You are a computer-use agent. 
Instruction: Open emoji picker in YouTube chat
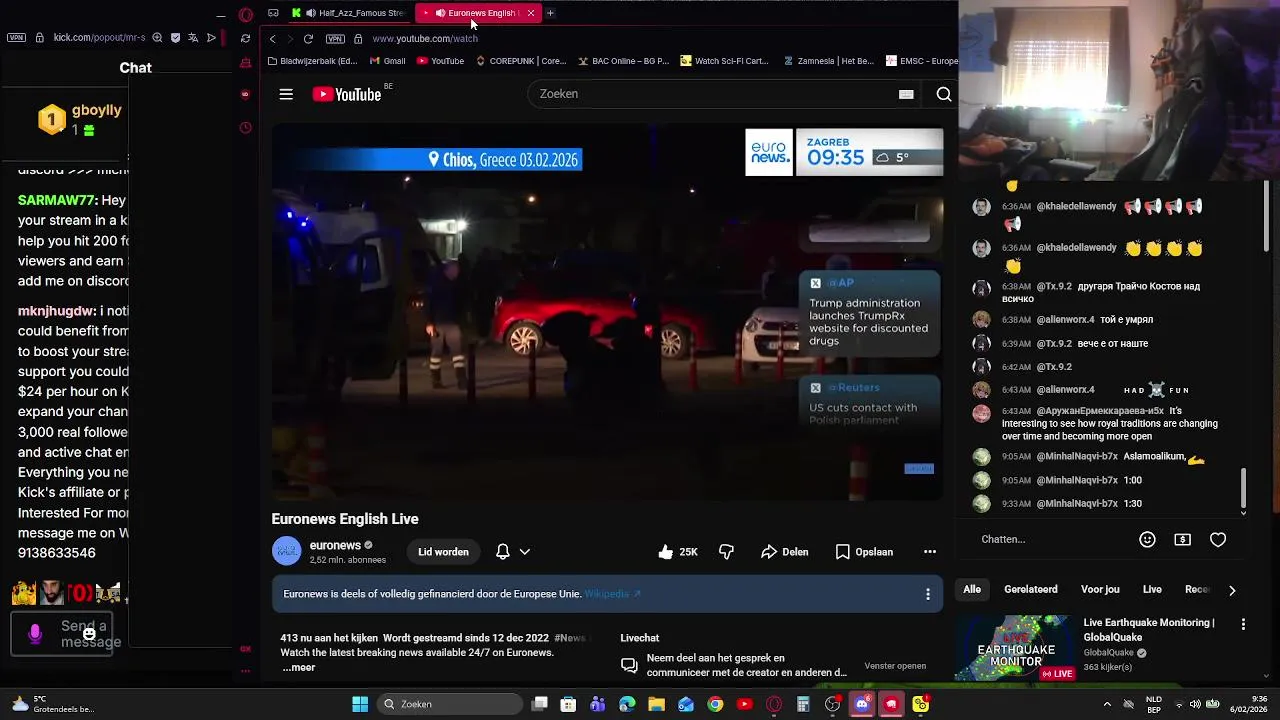pyautogui.click(x=1147, y=539)
